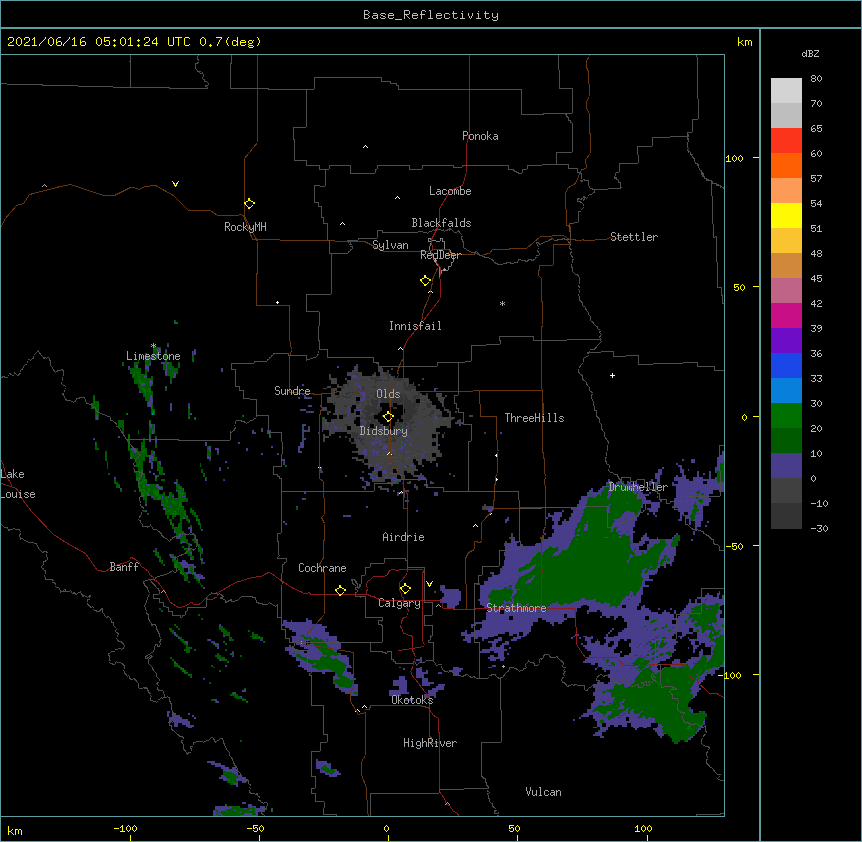Click the Lake Louise label
The image size is (862, 842).
coord(17,484)
